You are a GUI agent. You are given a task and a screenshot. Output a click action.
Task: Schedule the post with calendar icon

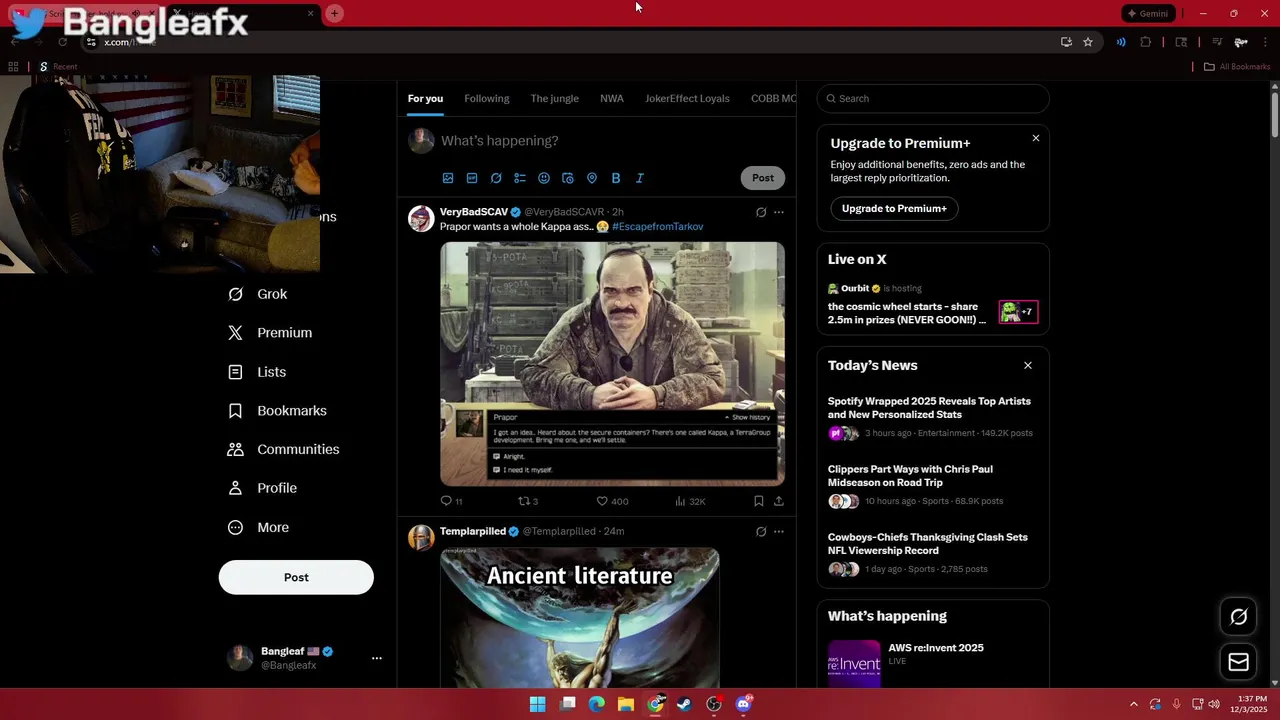568,178
